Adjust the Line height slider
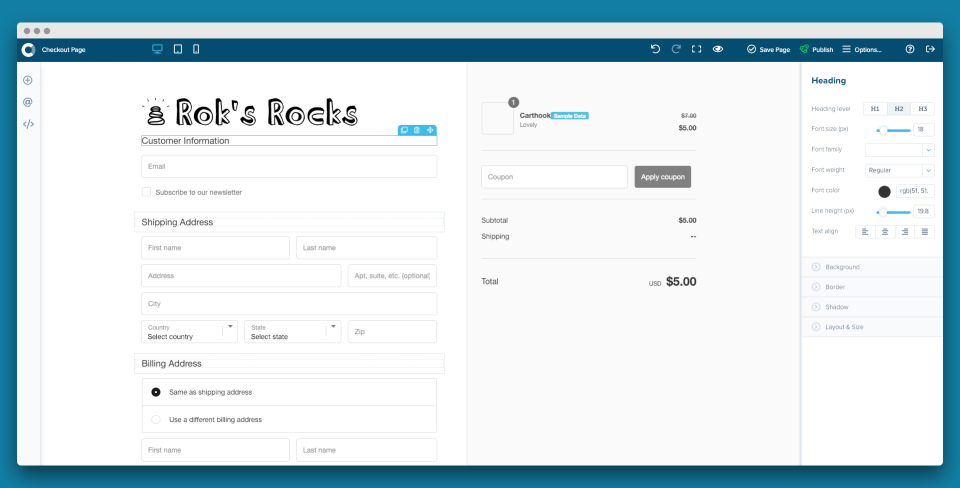This screenshot has width=960, height=488. 893,212
